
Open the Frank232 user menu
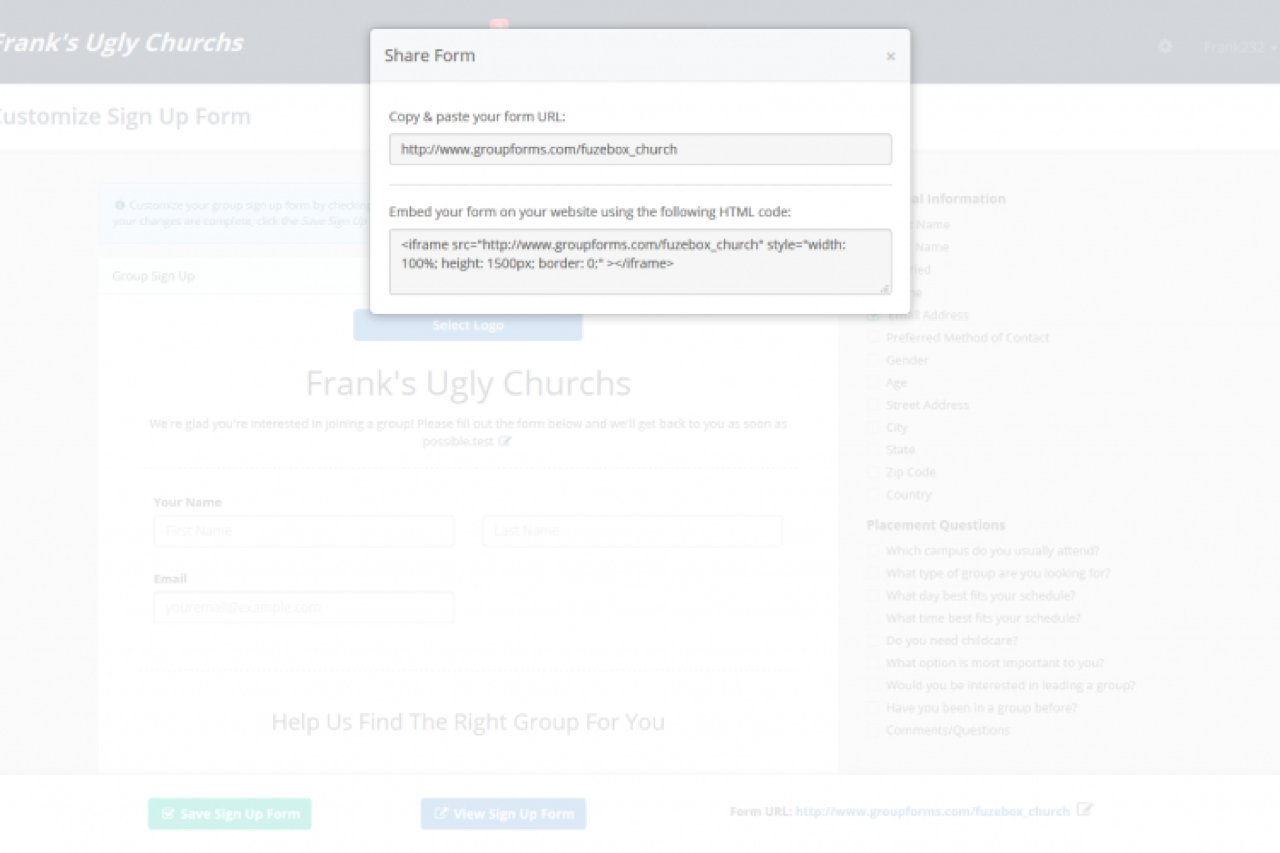coord(1239,47)
